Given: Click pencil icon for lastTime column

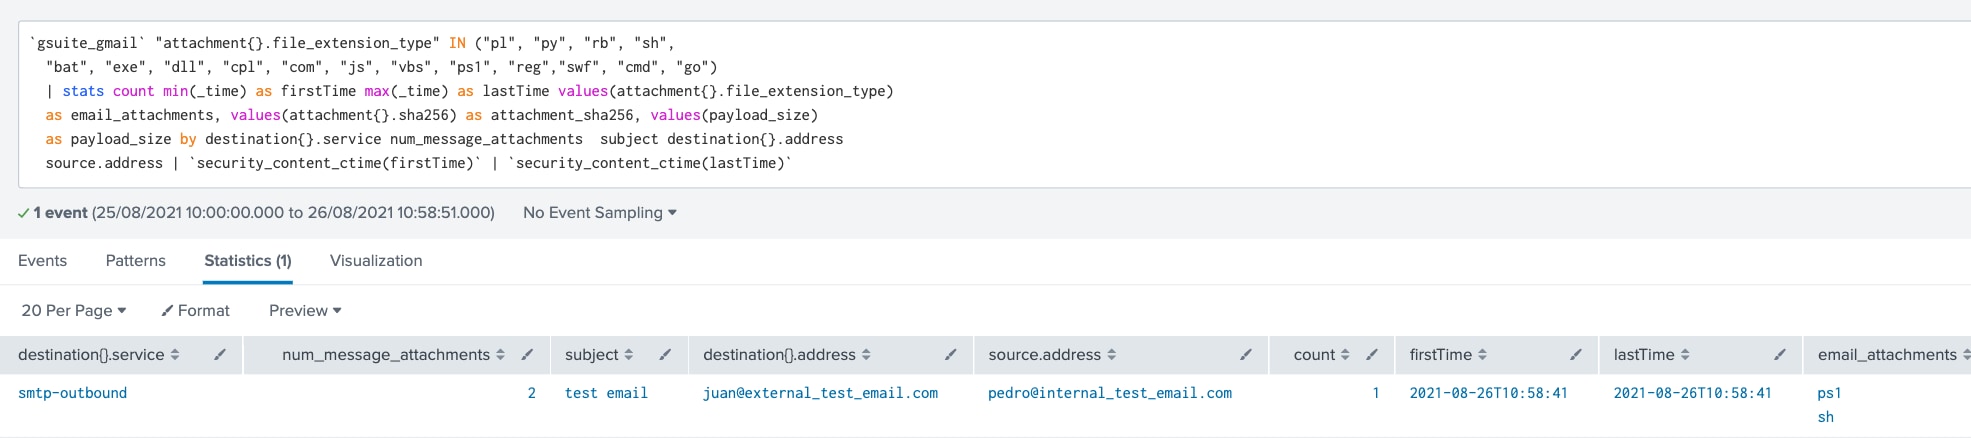Looking at the screenshot, I should 1780,354.
